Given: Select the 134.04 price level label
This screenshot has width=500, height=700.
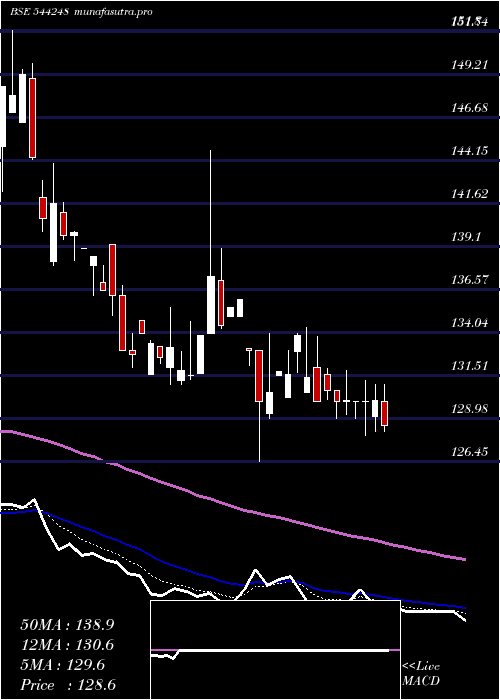Looking at the screenshot, I should pyautogui.click(x=468, y=322).
